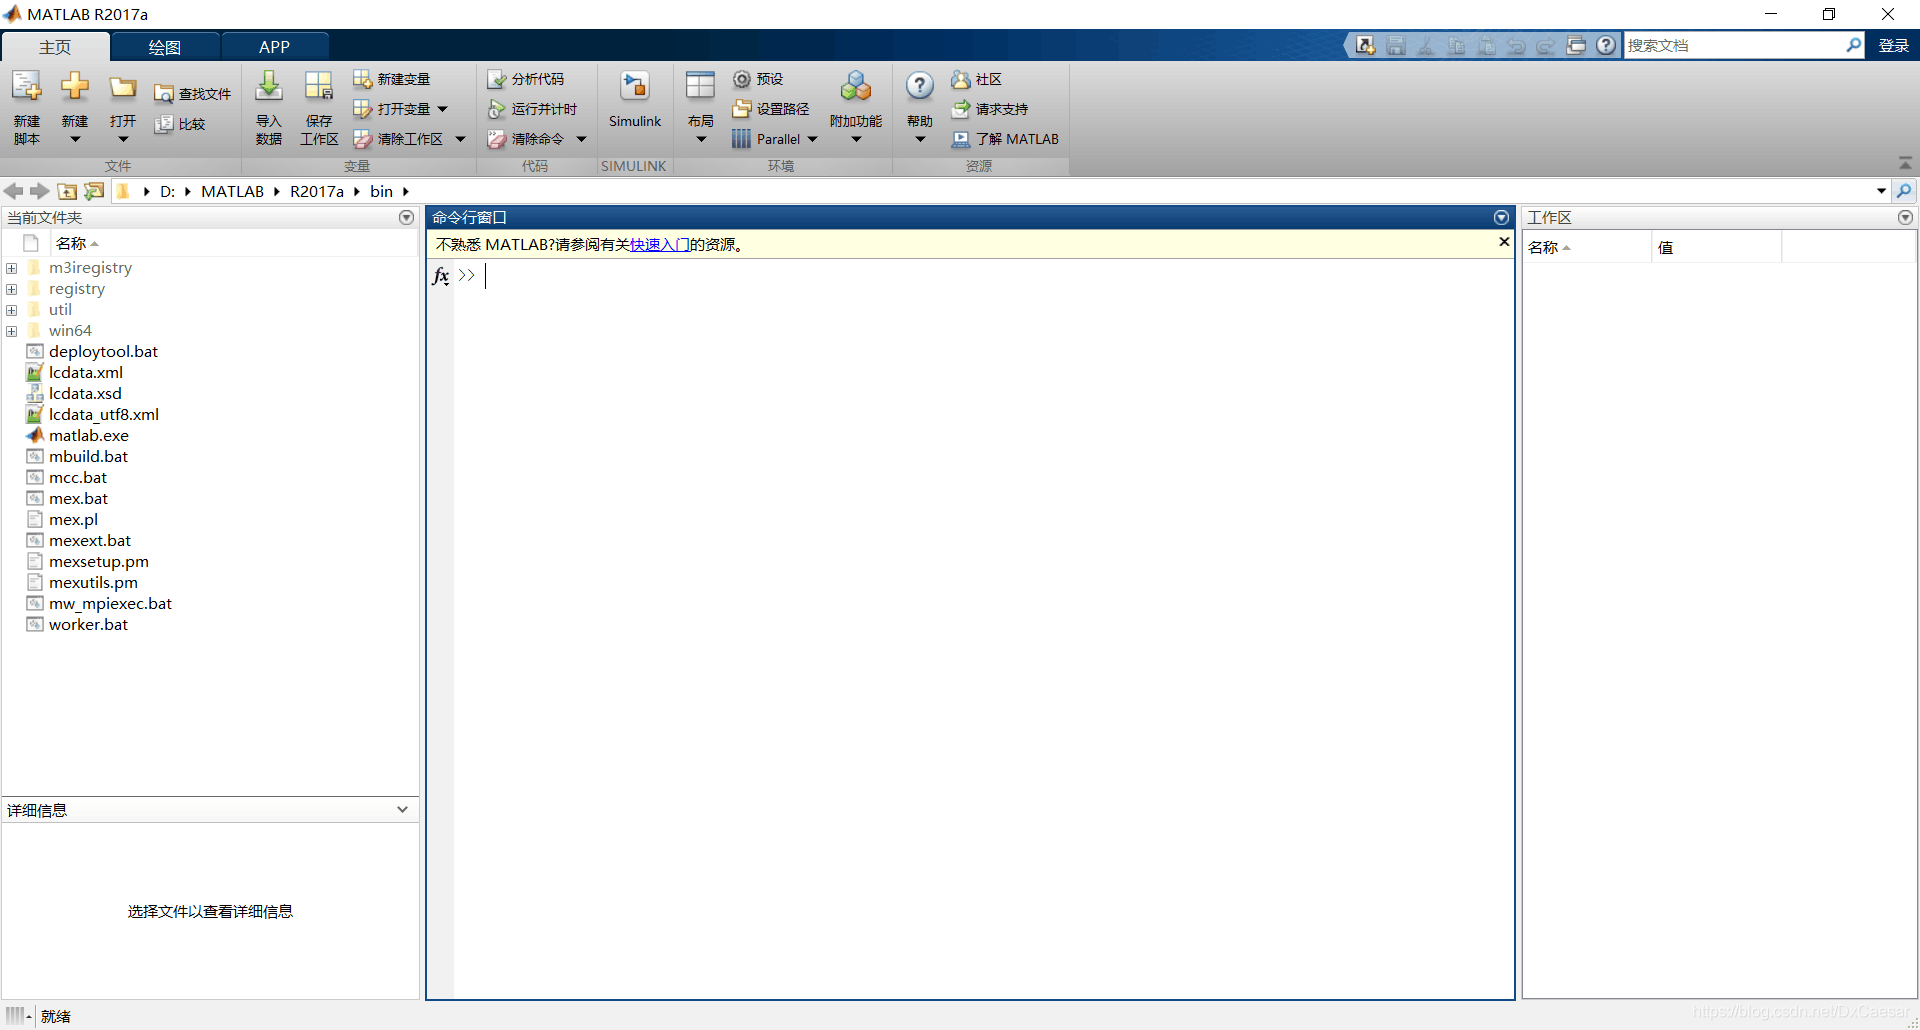Image resolution: width=1920 pixels, height=1030 pixels.
Task: Click the search magnifier in address bar
Action: click(1904, 191)
